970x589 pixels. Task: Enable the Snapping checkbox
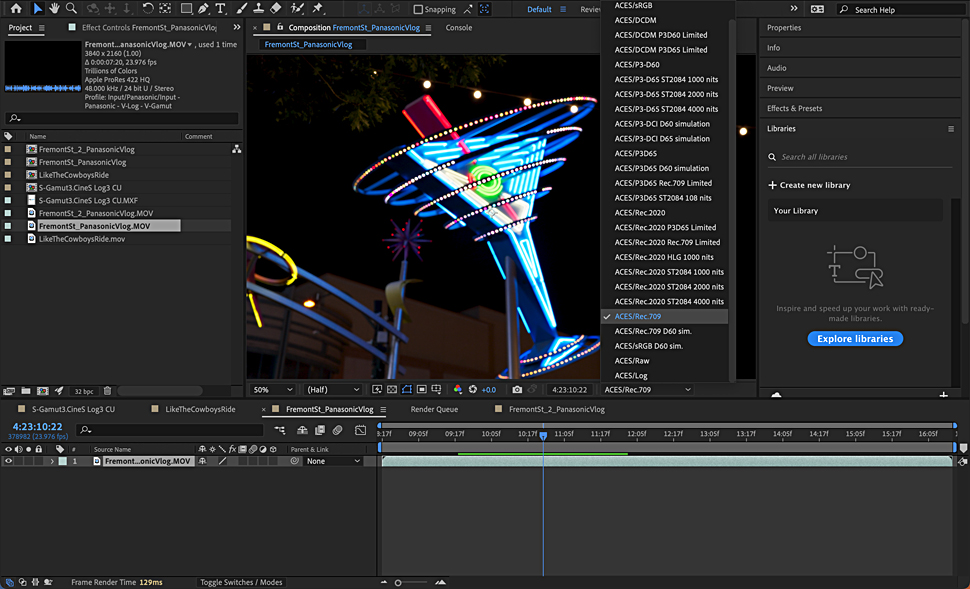click(418, 9)
